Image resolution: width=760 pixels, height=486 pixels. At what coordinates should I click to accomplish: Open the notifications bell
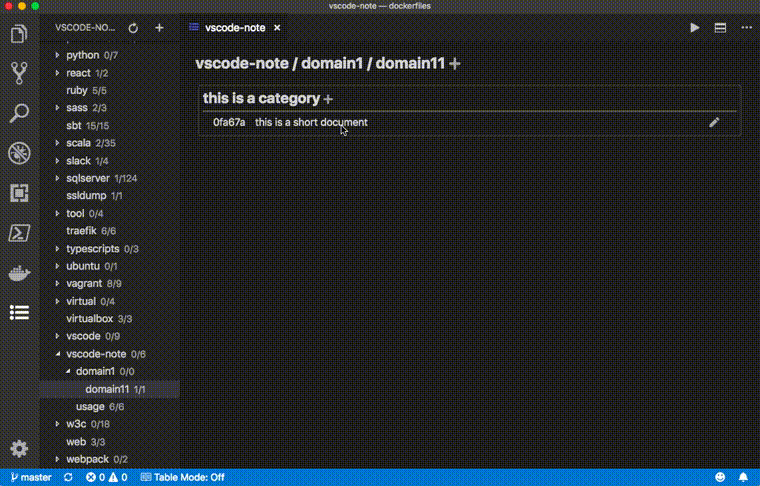tap(743, 477)
